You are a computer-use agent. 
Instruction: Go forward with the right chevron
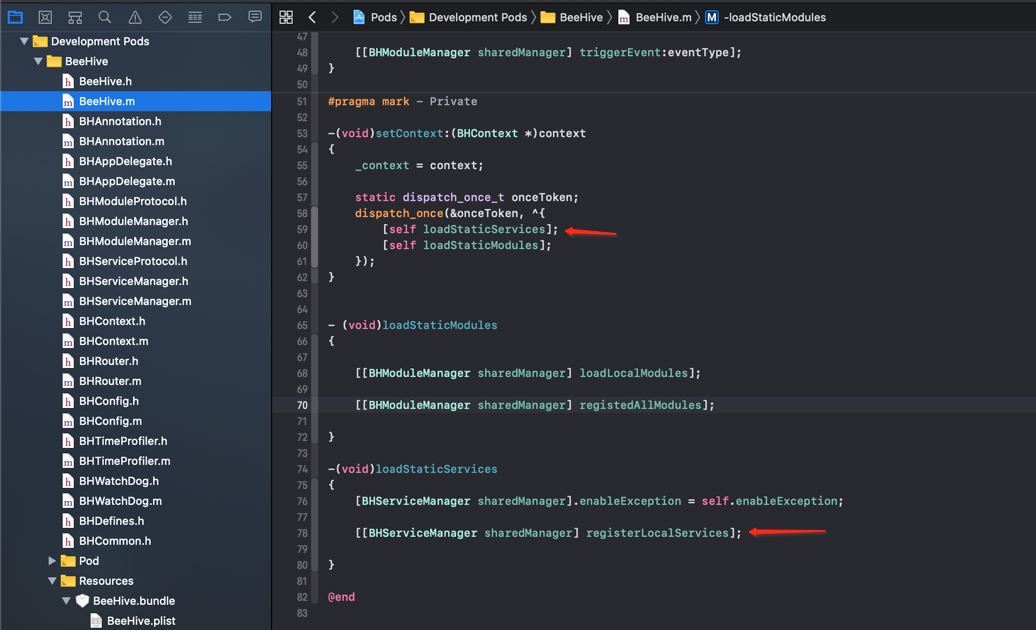(335, 17)
